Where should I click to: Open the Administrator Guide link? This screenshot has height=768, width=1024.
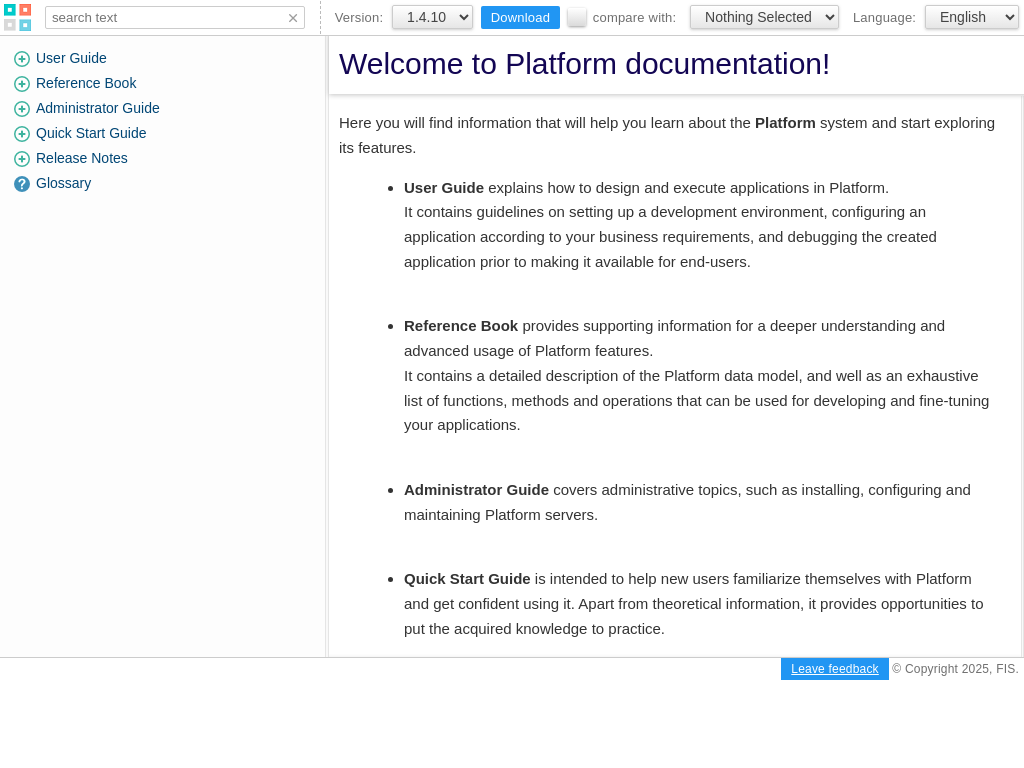pyautogui.click(x=98, y=108)
